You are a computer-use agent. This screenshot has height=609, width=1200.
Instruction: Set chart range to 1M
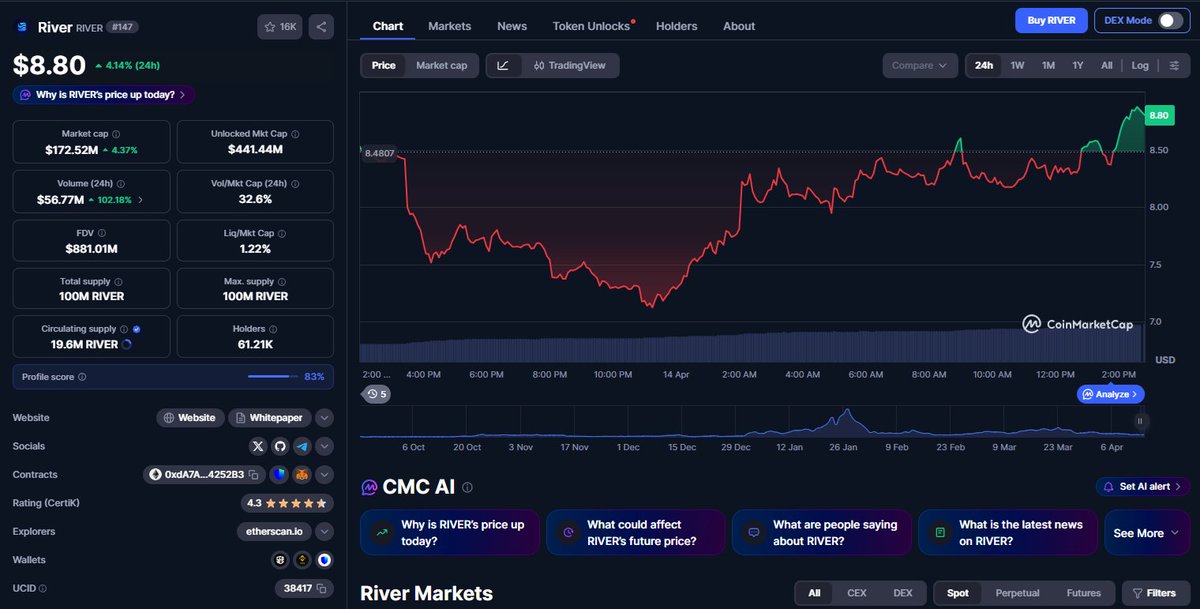[1048, 65]
